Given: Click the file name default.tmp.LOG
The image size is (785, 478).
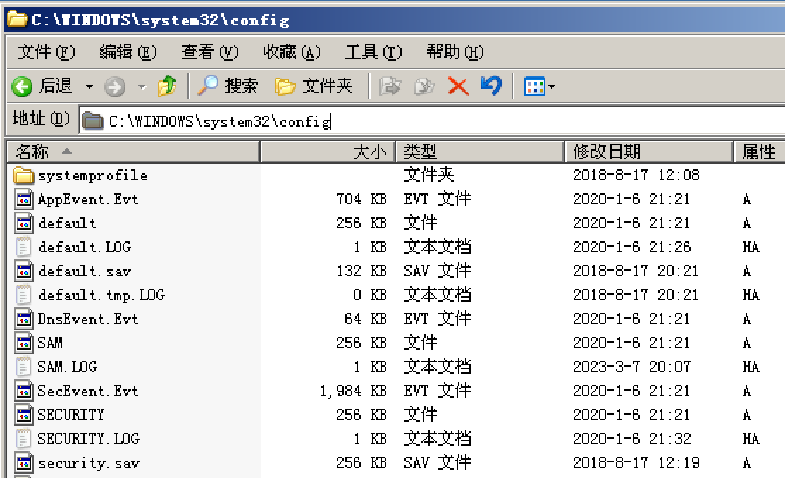Looking at the screenshot, I should [102, 295].
